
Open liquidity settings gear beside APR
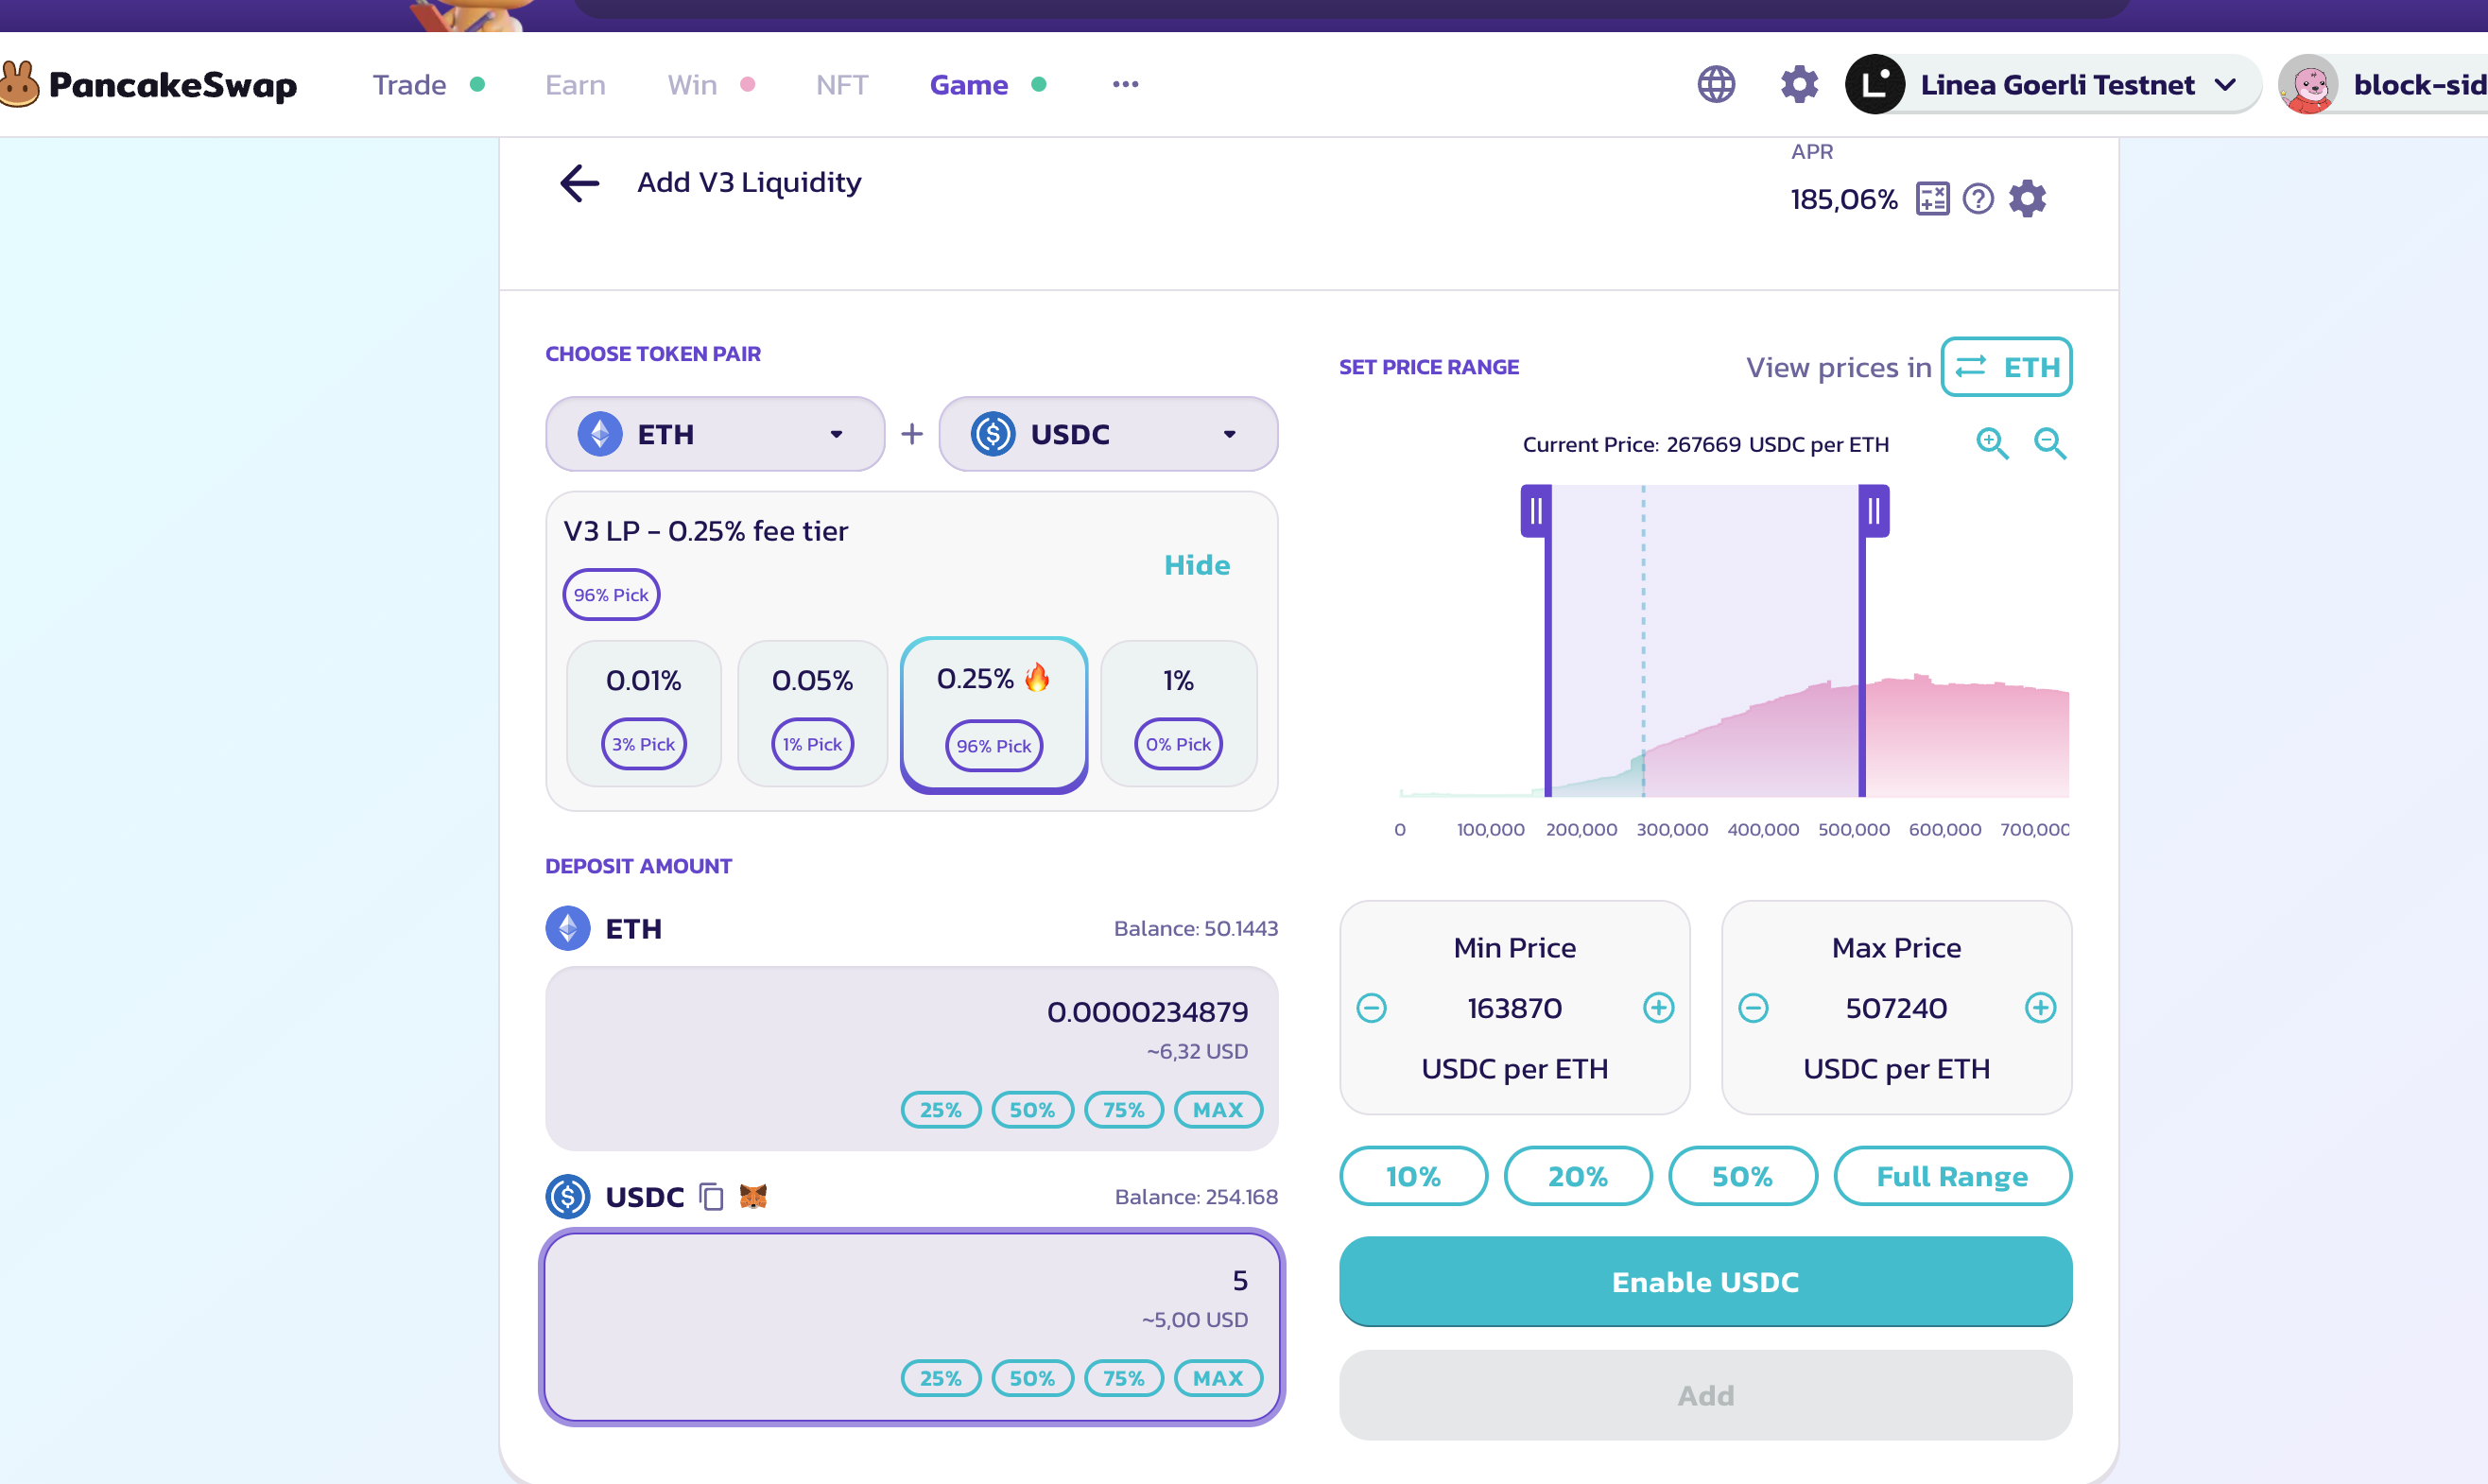tap(2027, 199)
